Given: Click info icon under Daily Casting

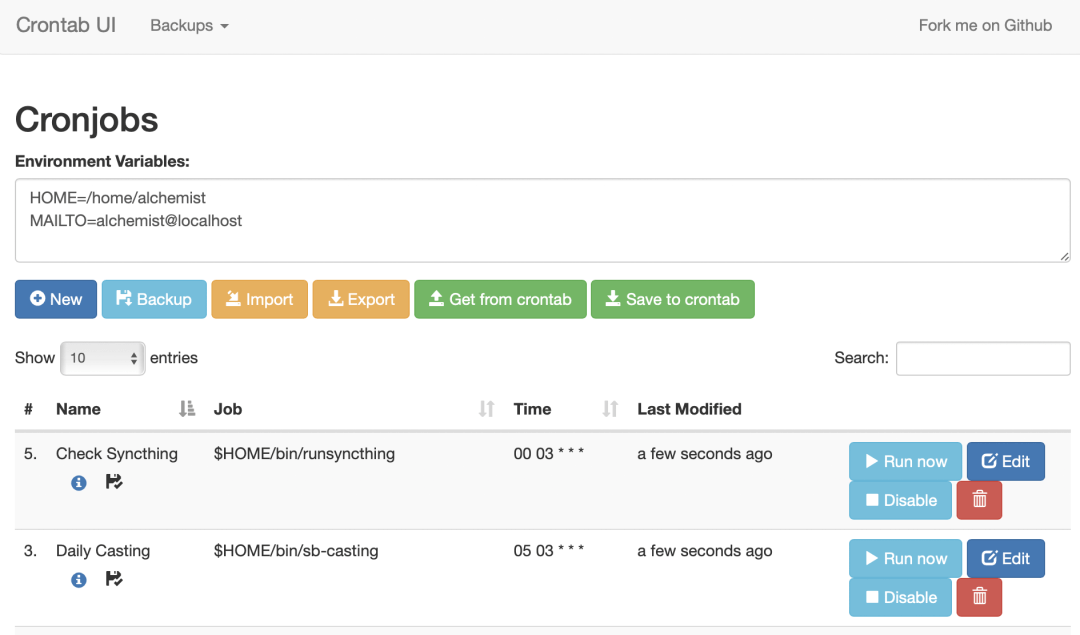Looking at the screenshot, I should (x=79, y=580).
